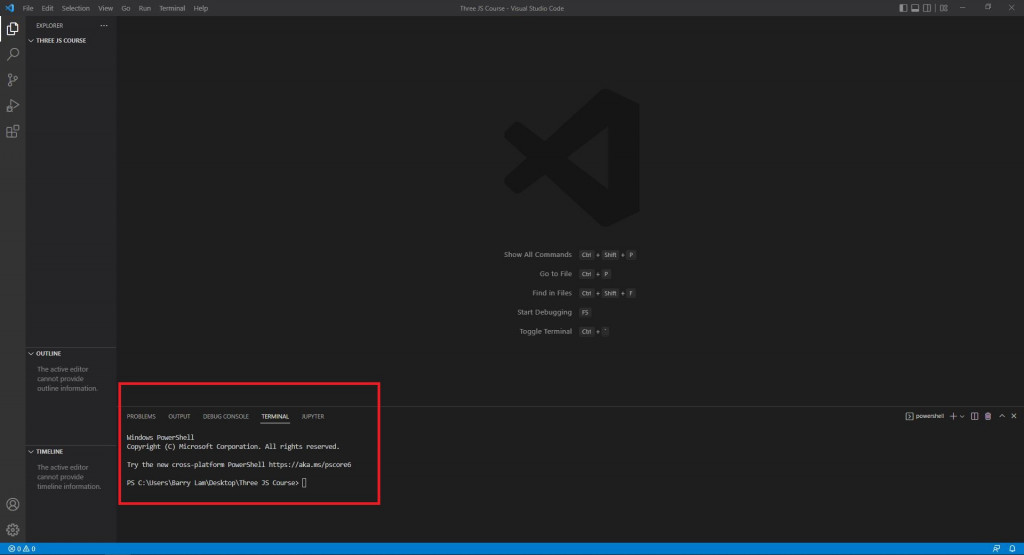Click the Find in Files shortcut hint
The width and height of the screenshot is (1024, 555).
[x=583, y=293]
